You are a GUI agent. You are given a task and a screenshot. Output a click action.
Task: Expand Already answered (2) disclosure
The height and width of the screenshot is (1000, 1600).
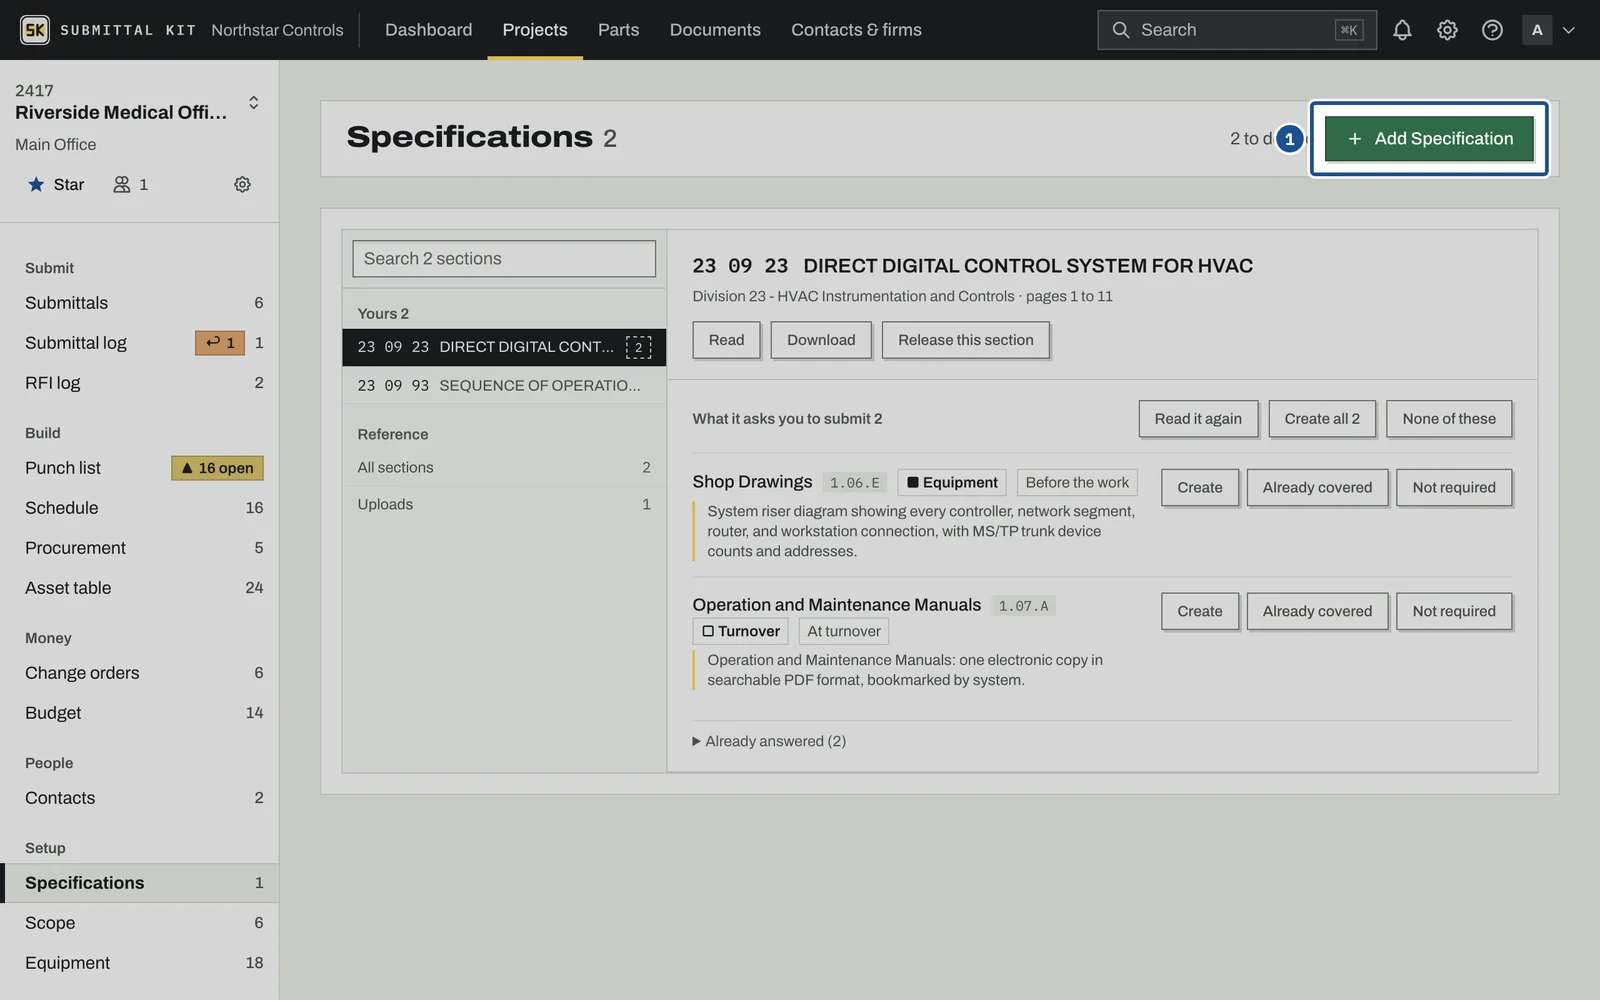[x=769, y=741]
